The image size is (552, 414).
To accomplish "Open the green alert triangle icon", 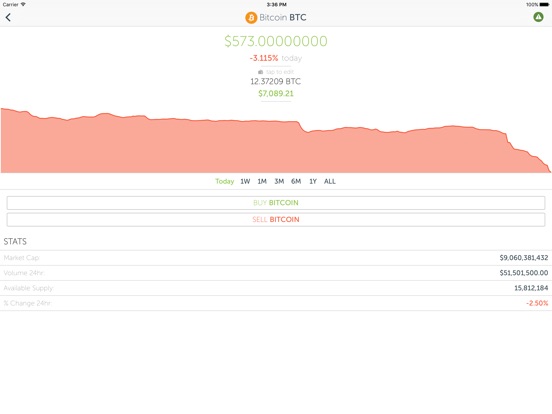I will pyautogui.click(x=538, y=17).
